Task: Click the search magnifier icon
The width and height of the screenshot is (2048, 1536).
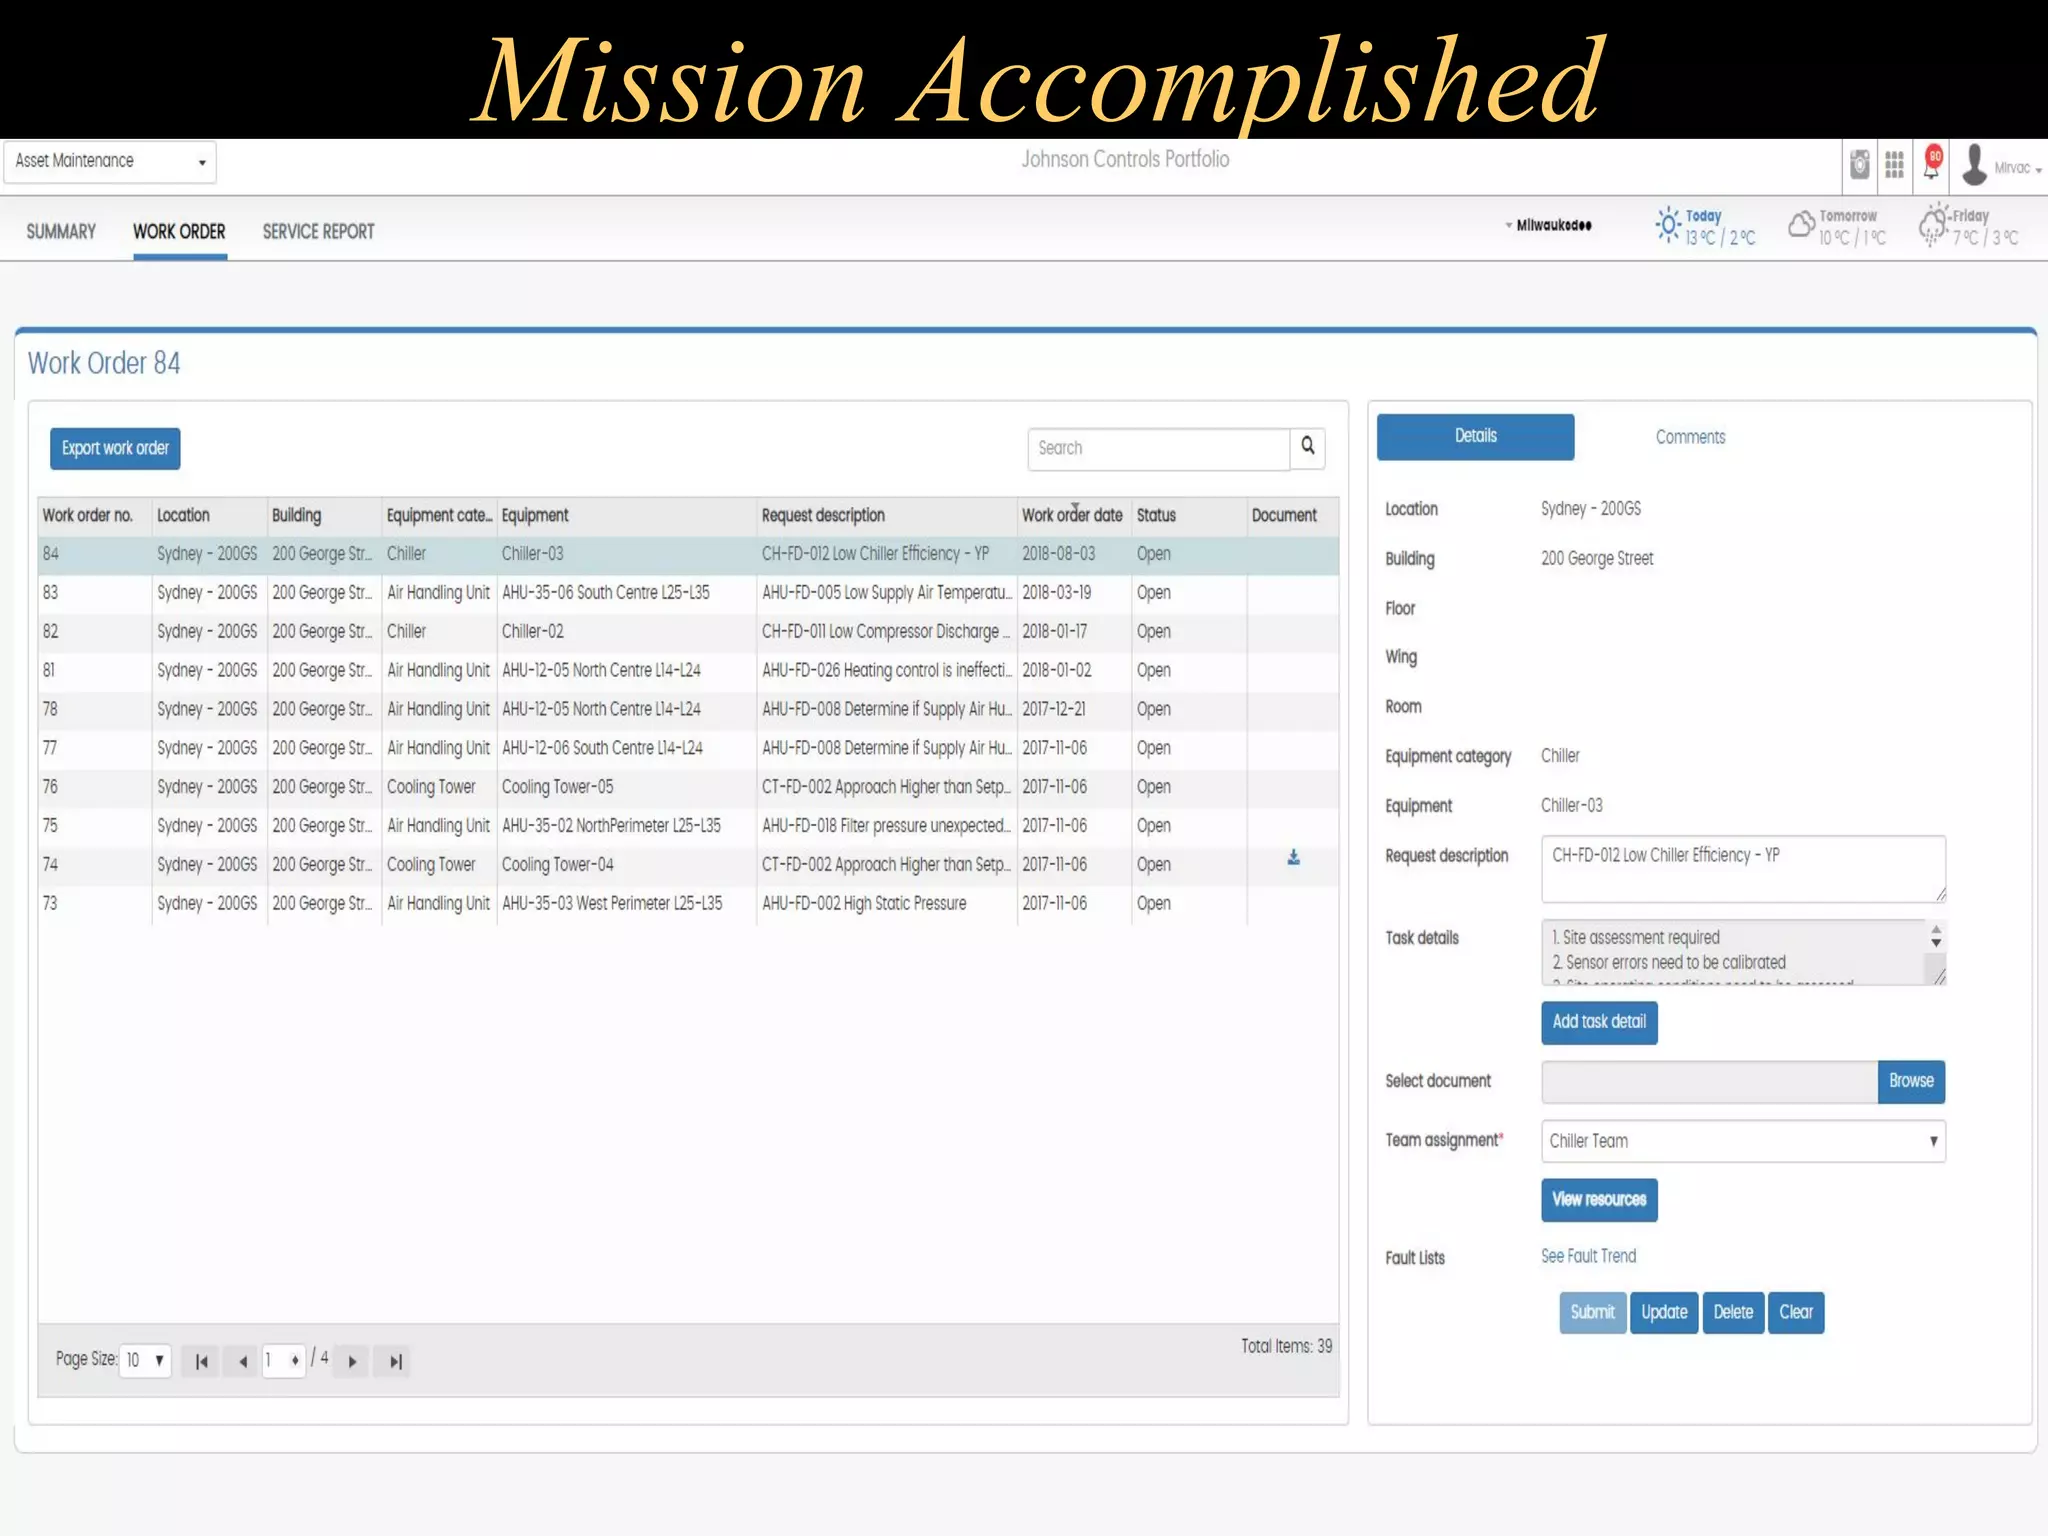Action: [1307, 447]
